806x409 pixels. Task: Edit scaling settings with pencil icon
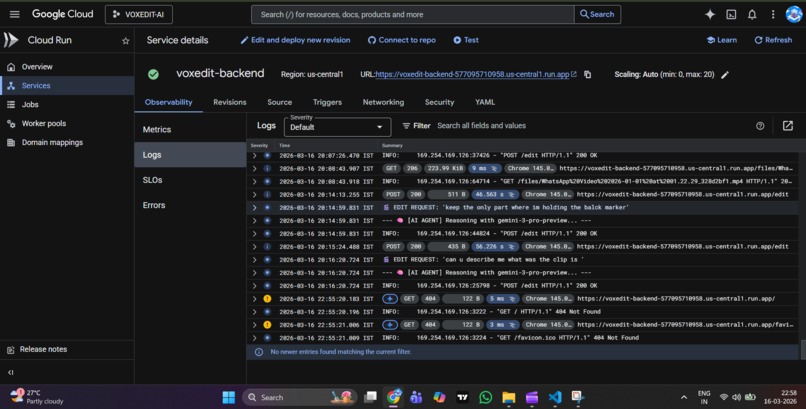tap(725, 75)
